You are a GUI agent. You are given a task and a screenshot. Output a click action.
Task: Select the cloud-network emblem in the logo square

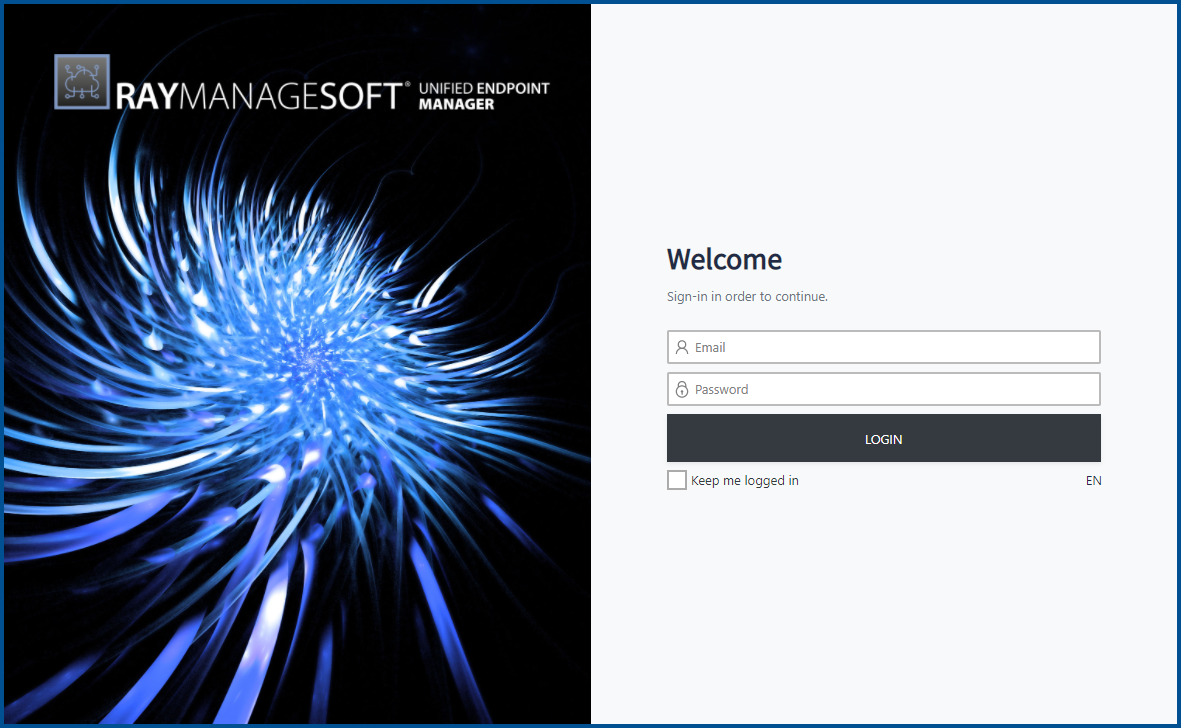[x=81, y=81]
